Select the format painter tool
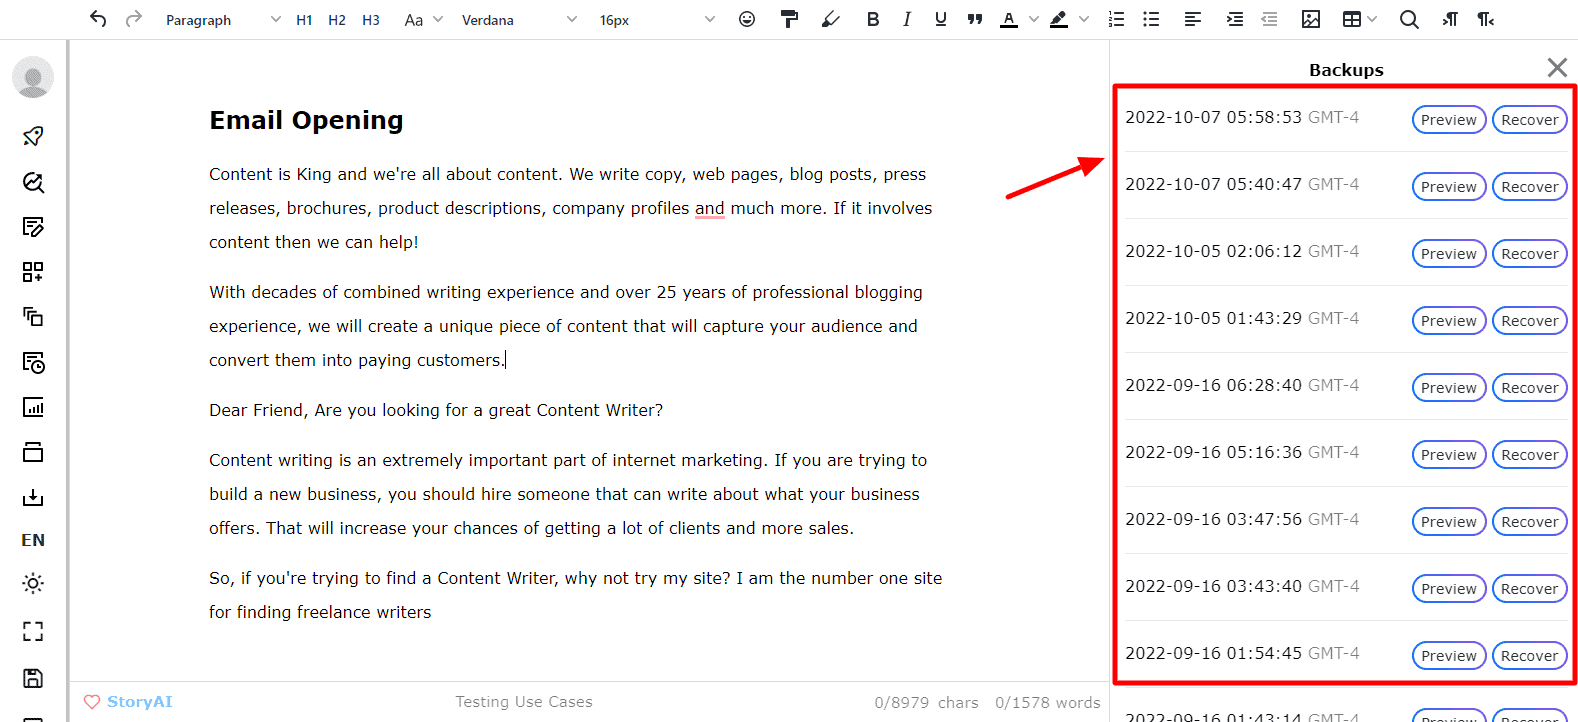 [x=789, y=19]
